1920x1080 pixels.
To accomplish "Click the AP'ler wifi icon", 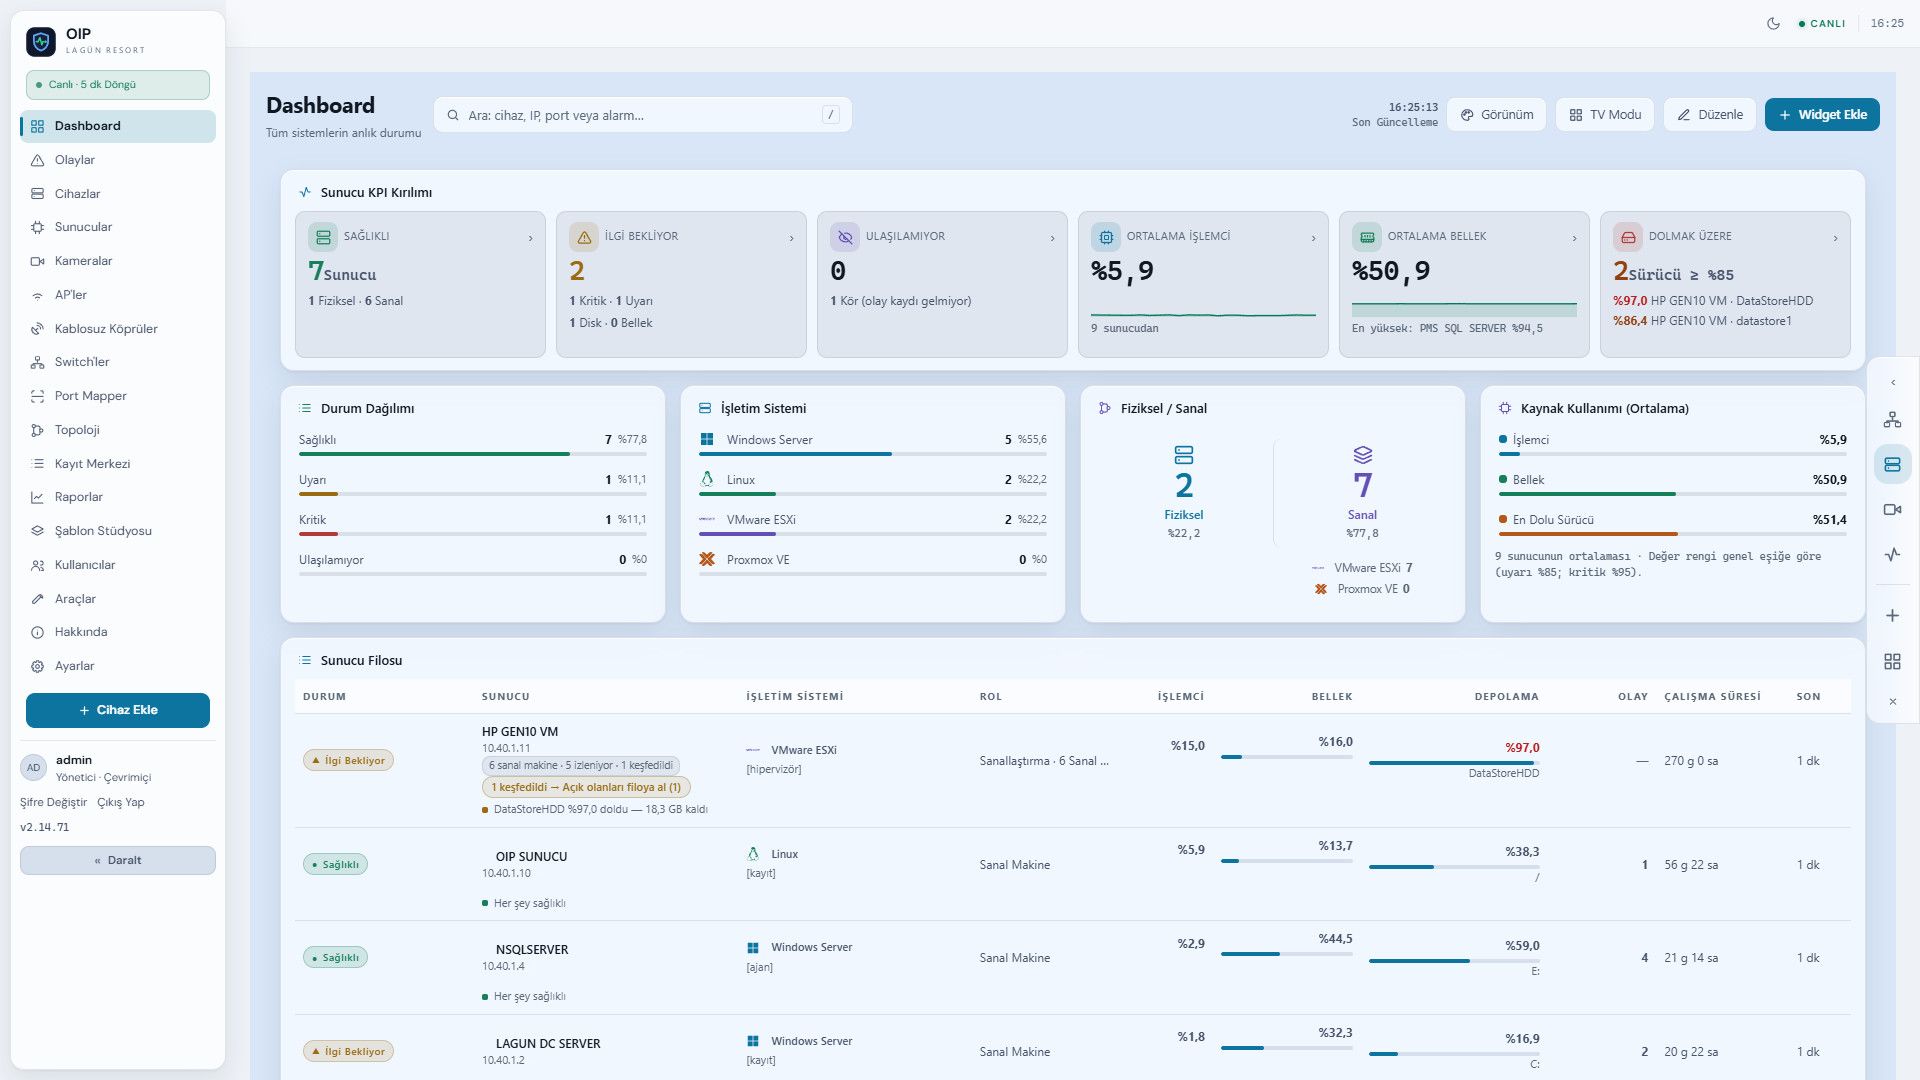I will pyautogui.click(x=37, y=295).
